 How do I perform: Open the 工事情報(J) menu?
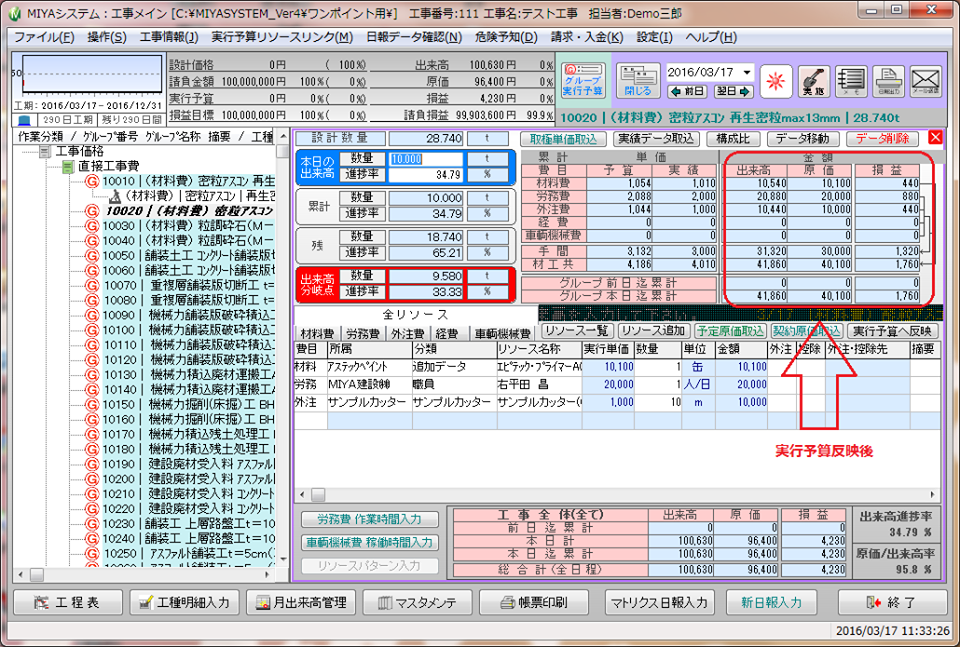169,37
